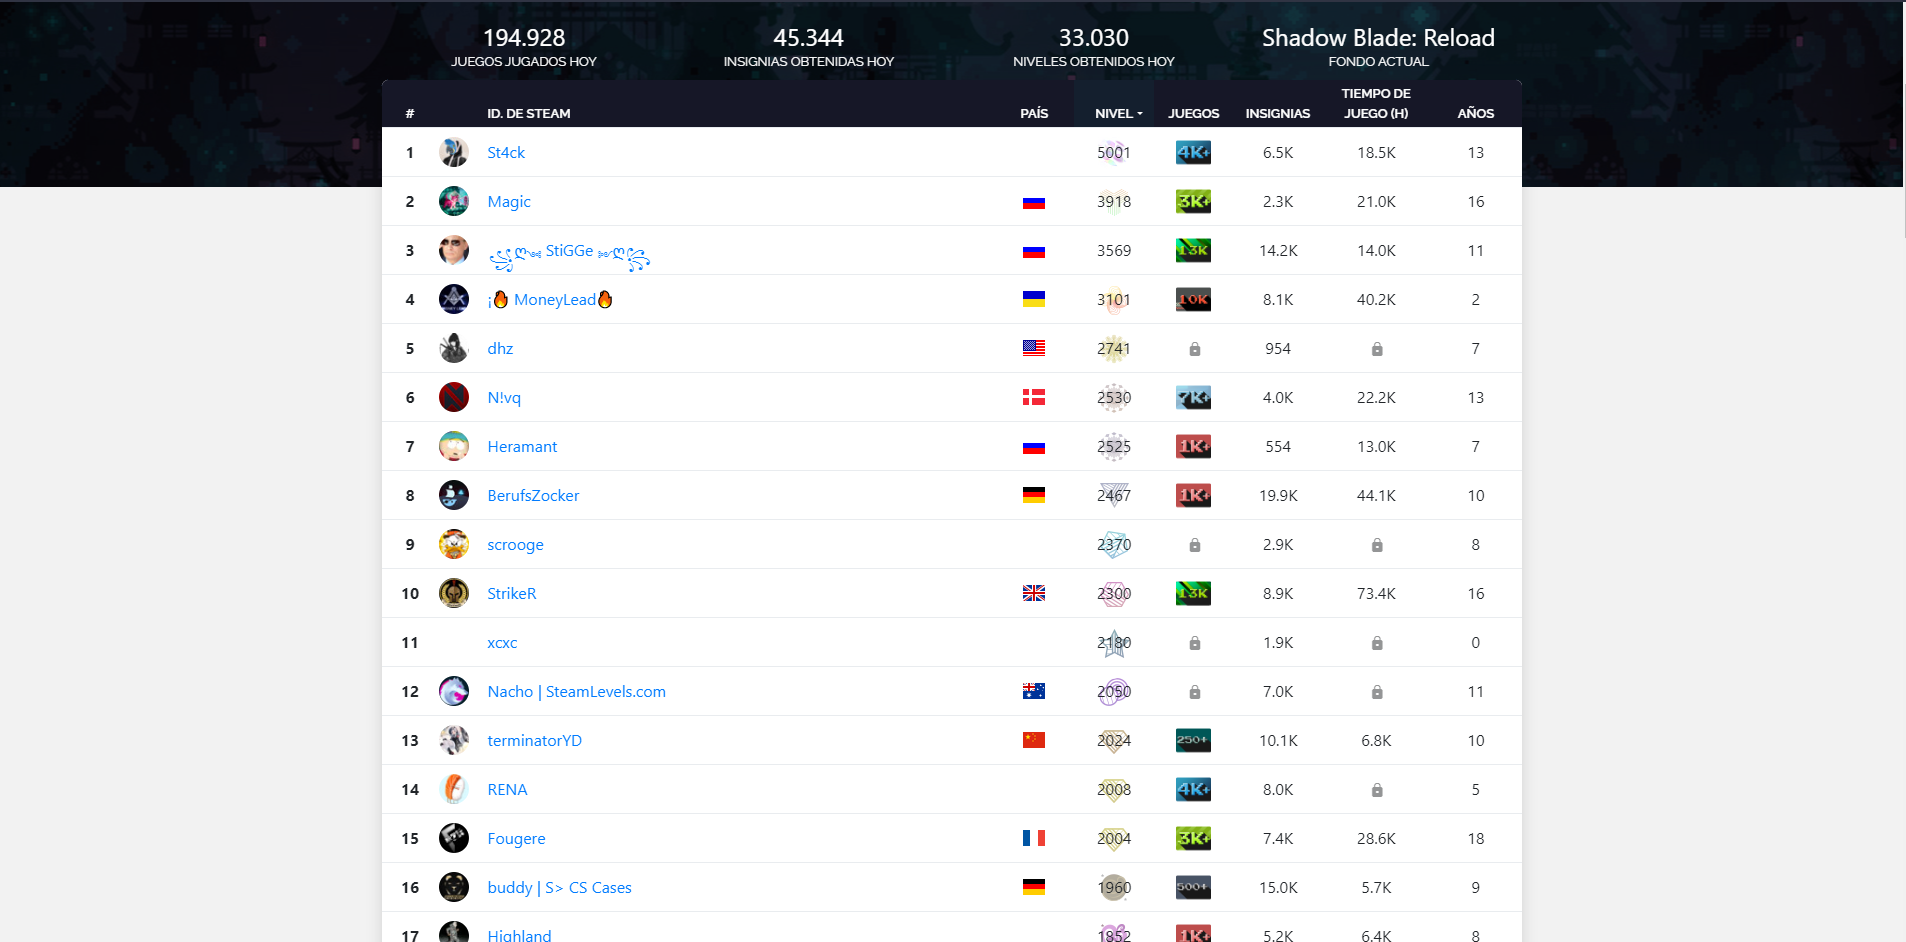Click the 4K+ games badge for St4ck
The width and height of the screenshot is (1906, 942).
(x=1193, y=153)
